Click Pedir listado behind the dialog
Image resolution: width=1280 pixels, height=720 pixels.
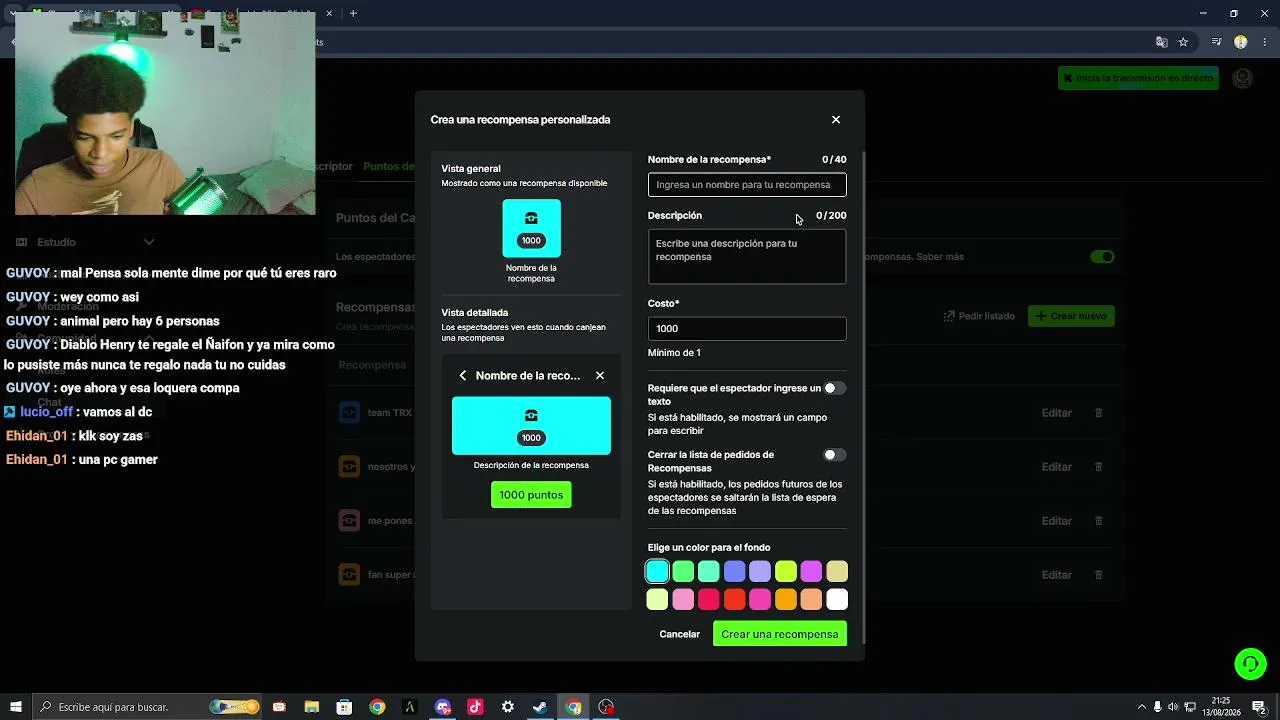[x=979, y=316]
